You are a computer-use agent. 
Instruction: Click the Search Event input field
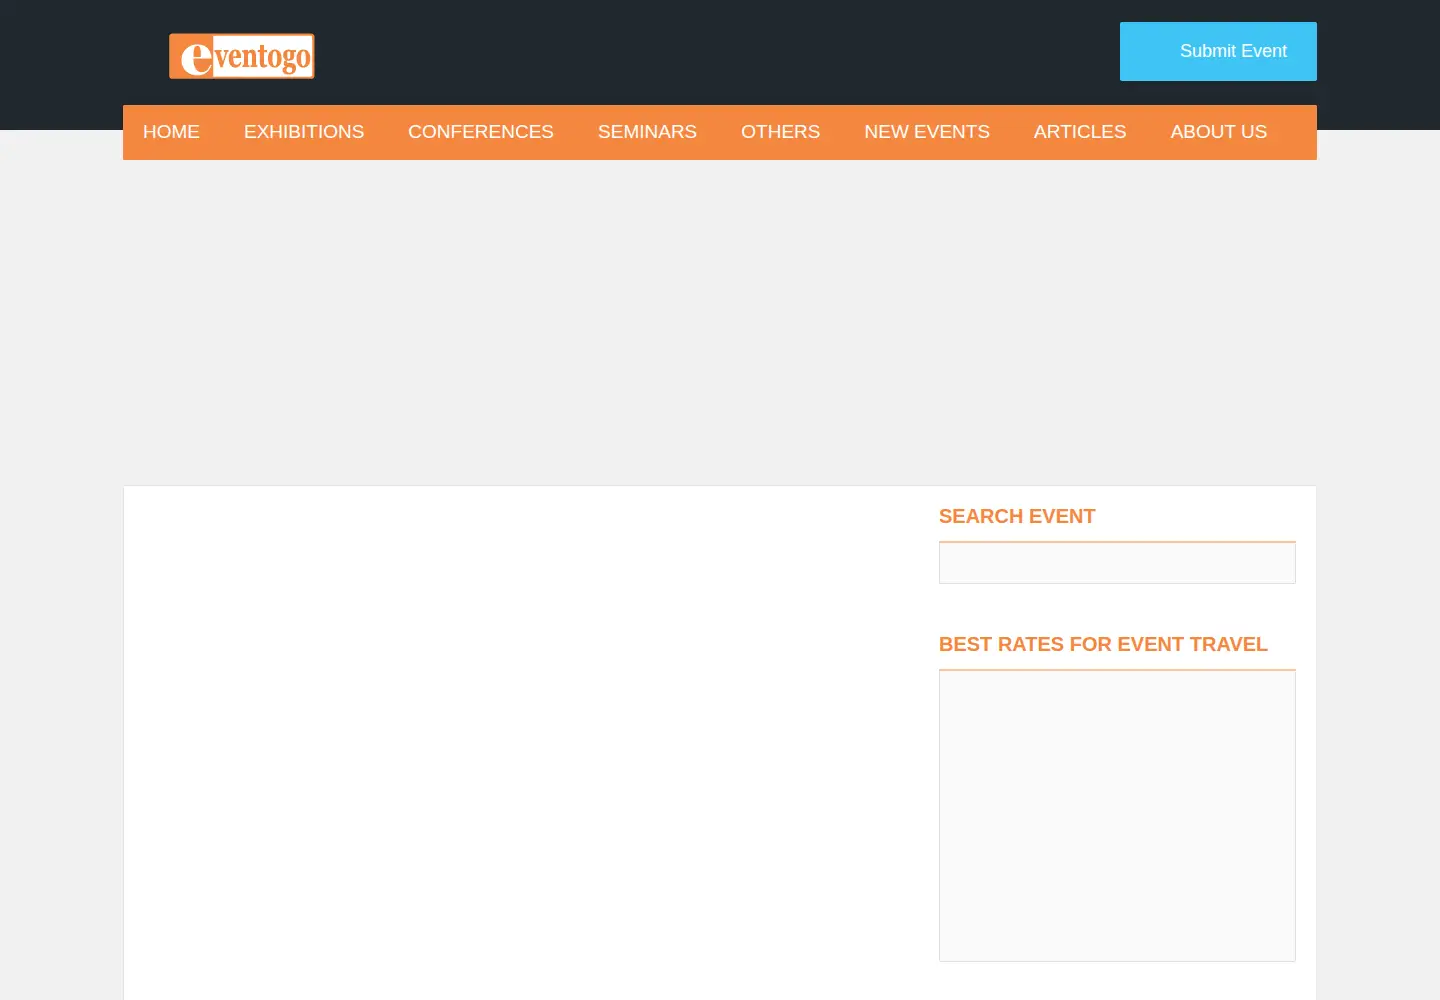(x=1117, y=563)
